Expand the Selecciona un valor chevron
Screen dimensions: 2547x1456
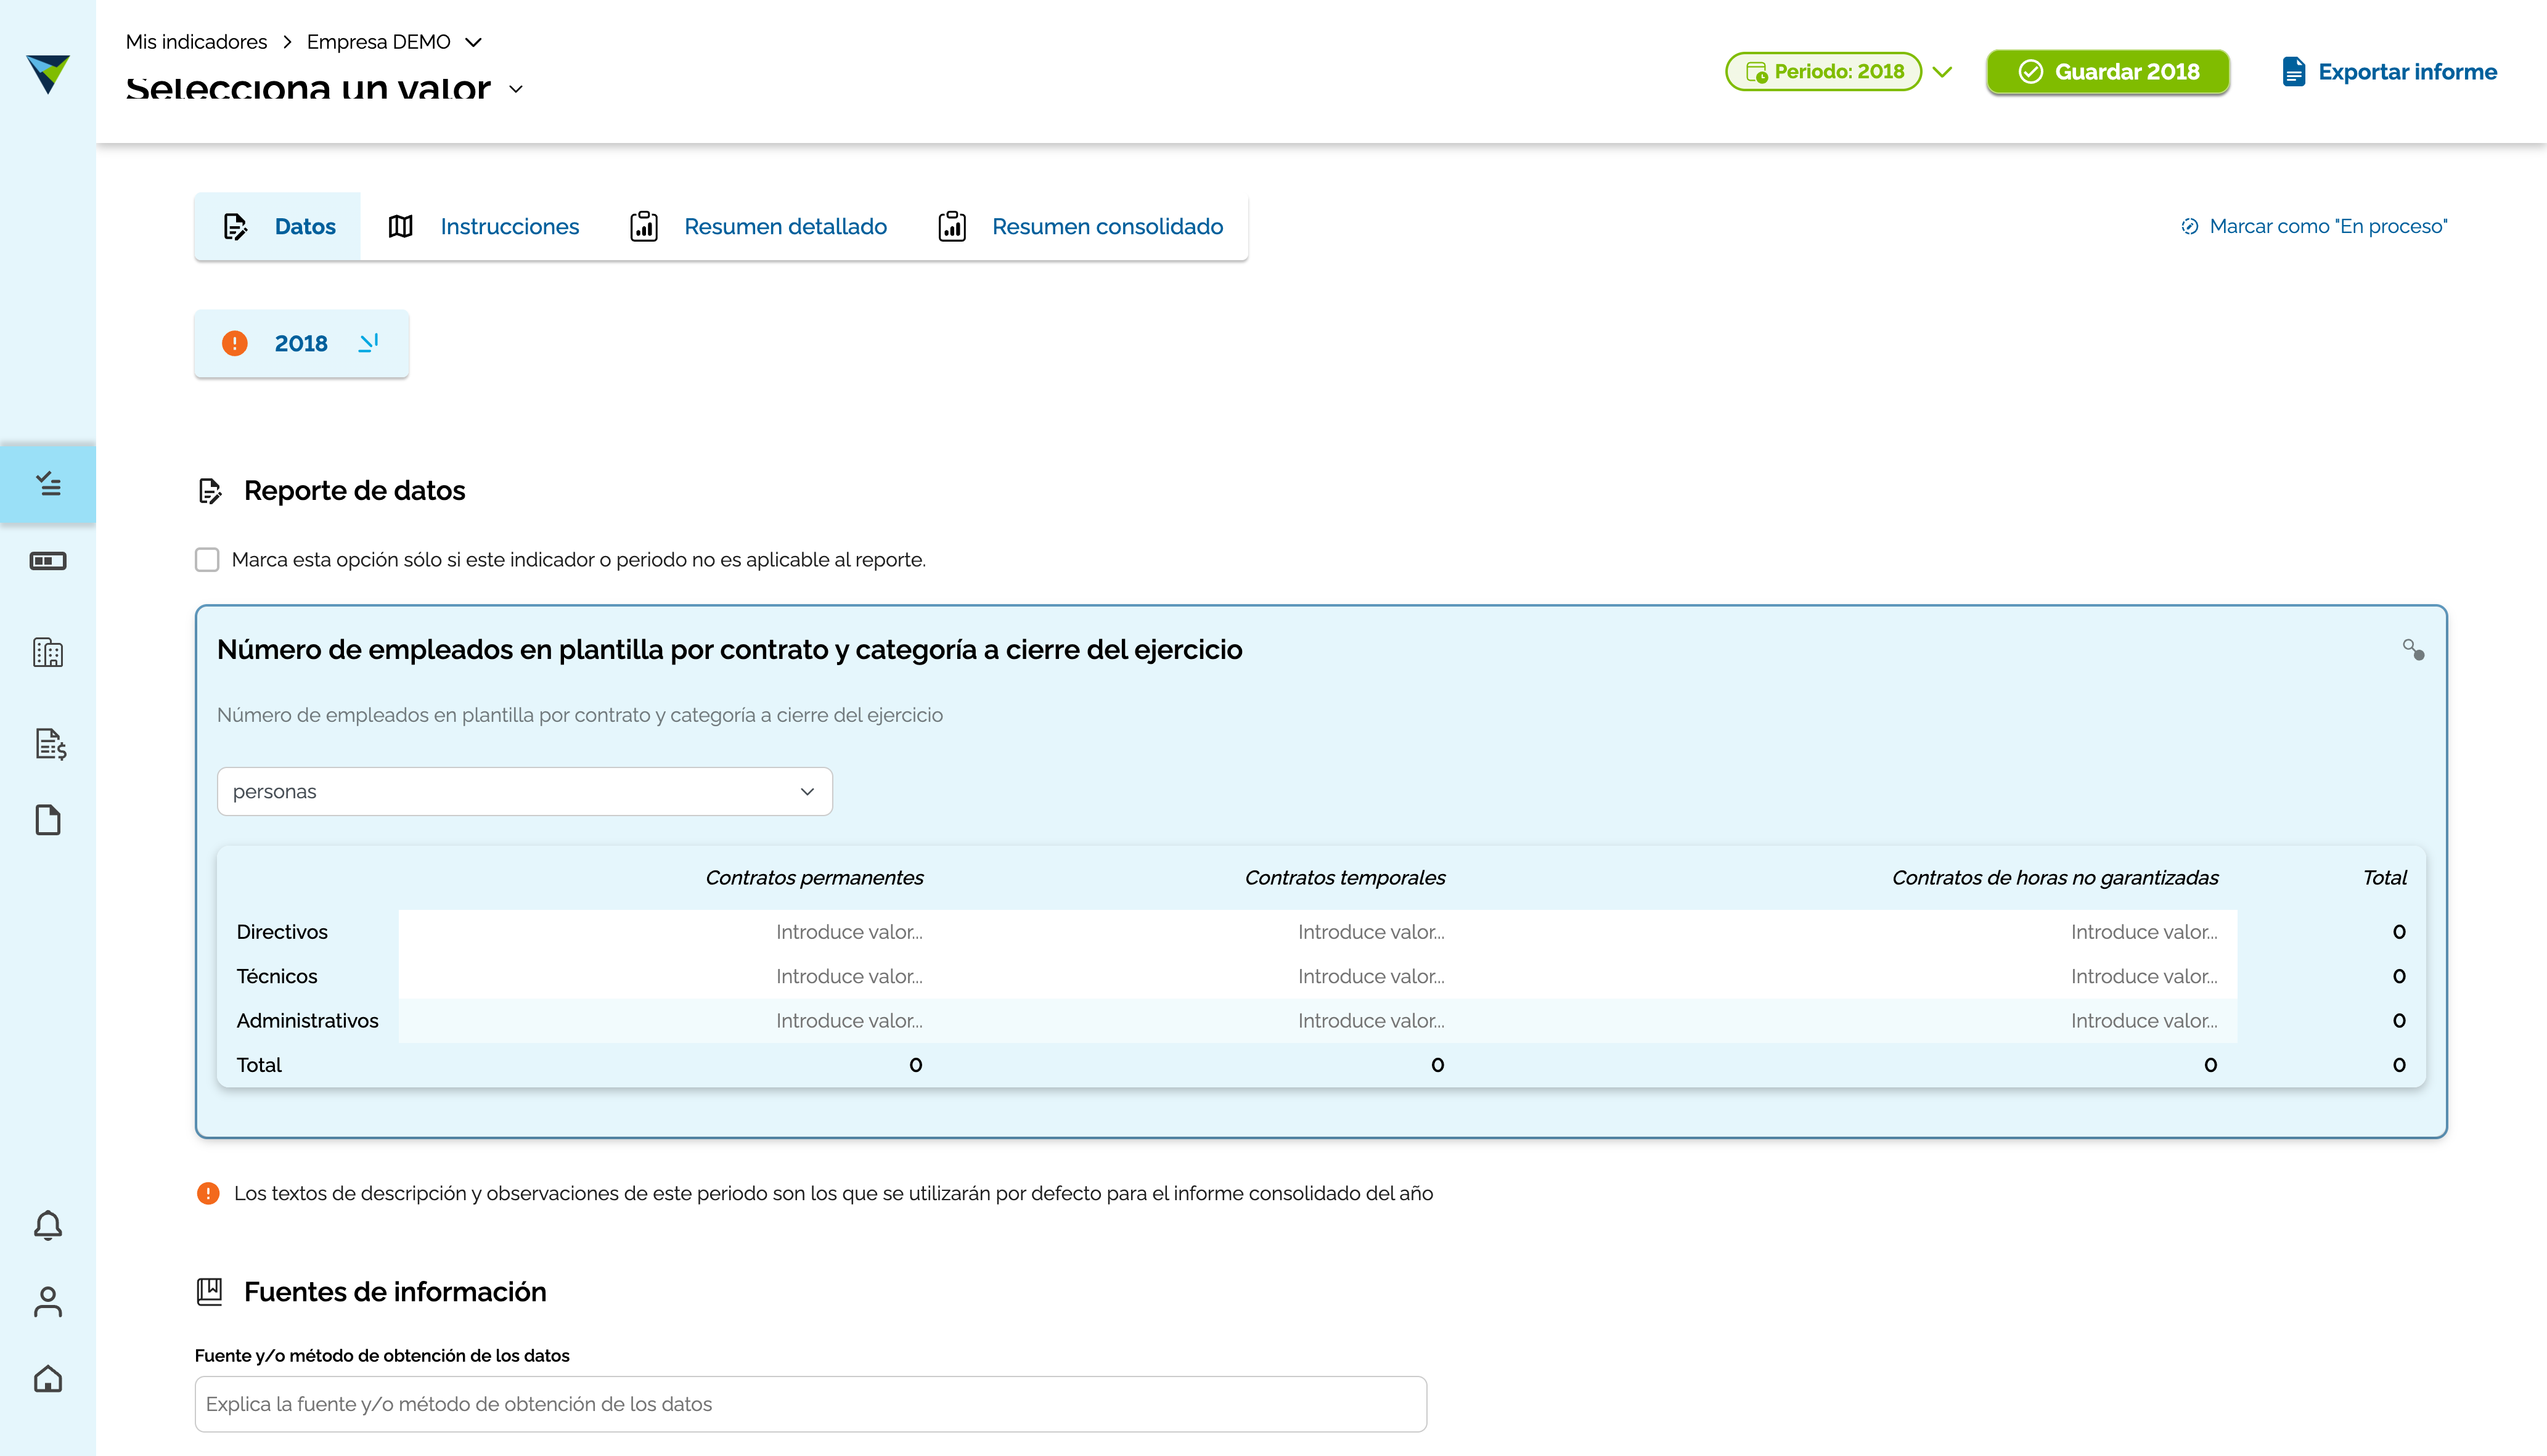[516, 89]
